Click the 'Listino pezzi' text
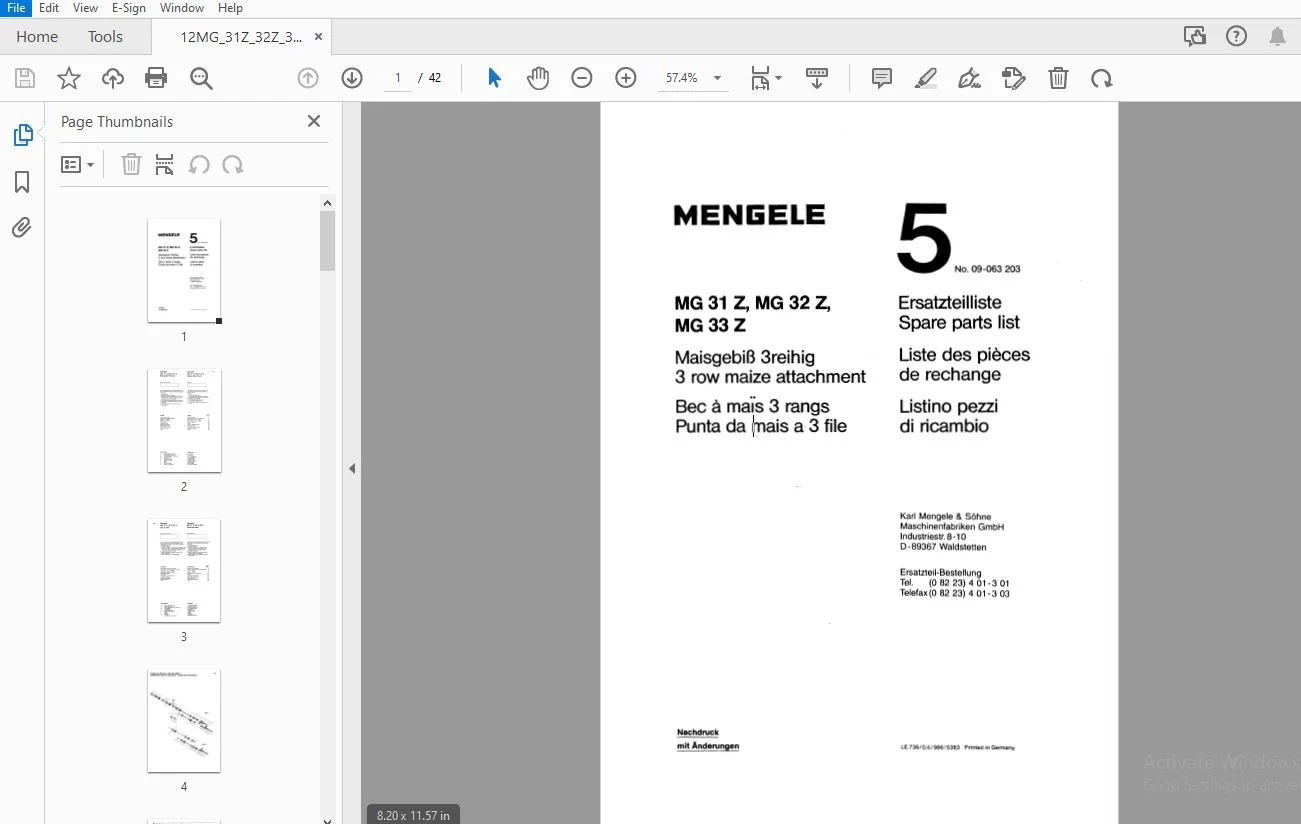 pyautogui.click(x=948, y=406)
